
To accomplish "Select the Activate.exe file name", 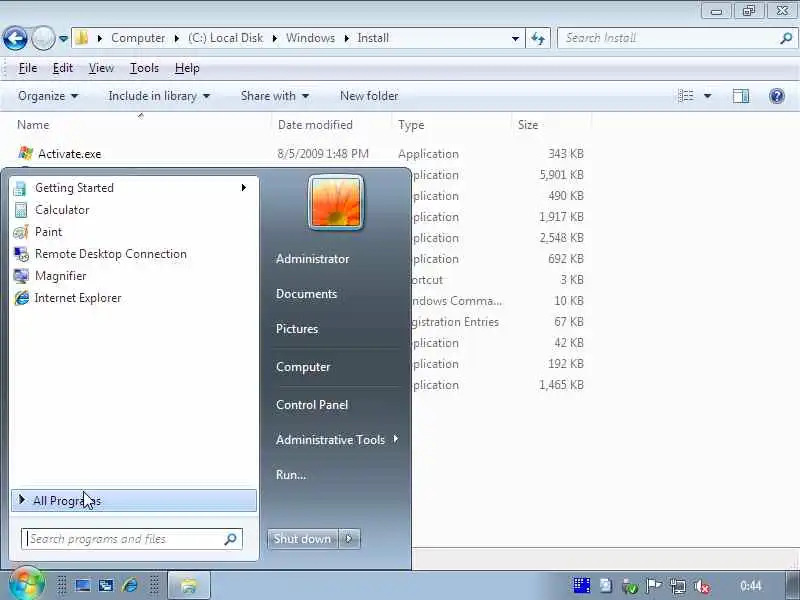I will coord(70,154).
